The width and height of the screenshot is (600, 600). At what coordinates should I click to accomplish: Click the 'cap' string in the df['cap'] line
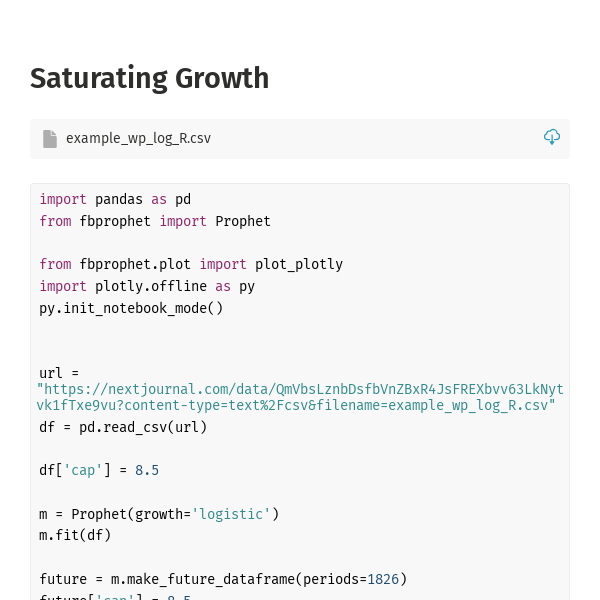coord(79,470)
